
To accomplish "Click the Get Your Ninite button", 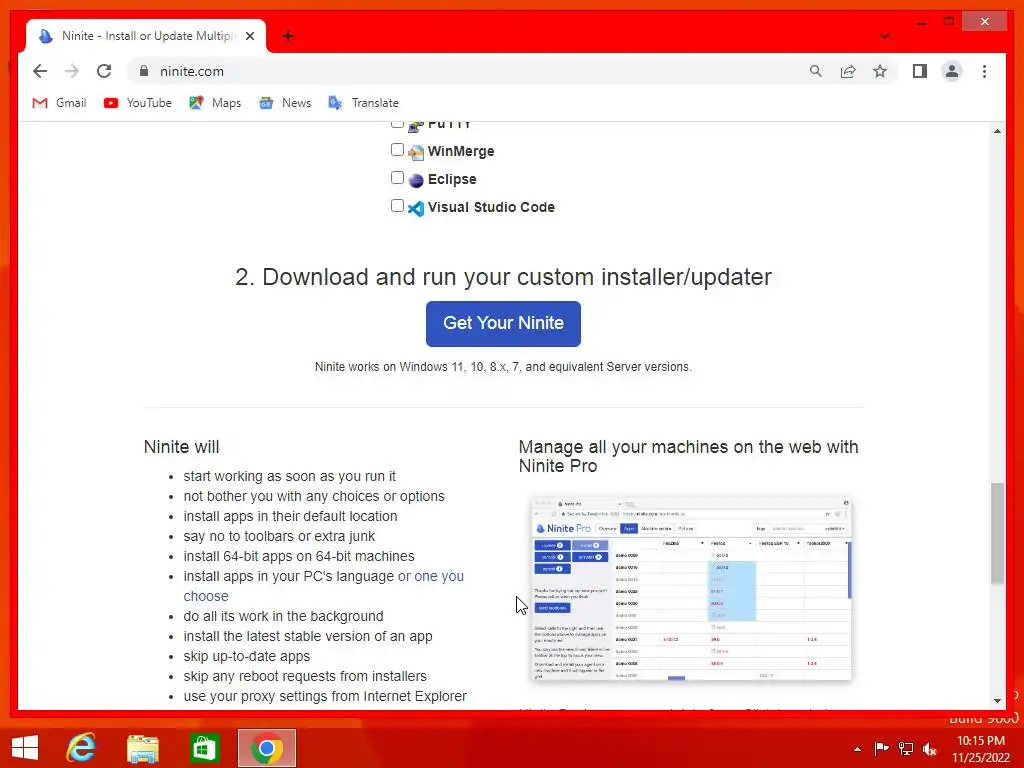I will (x=503, y=323).
